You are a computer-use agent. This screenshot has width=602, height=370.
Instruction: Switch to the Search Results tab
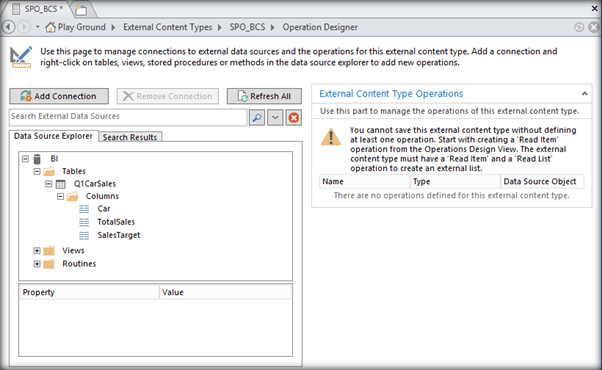(130, 137)
